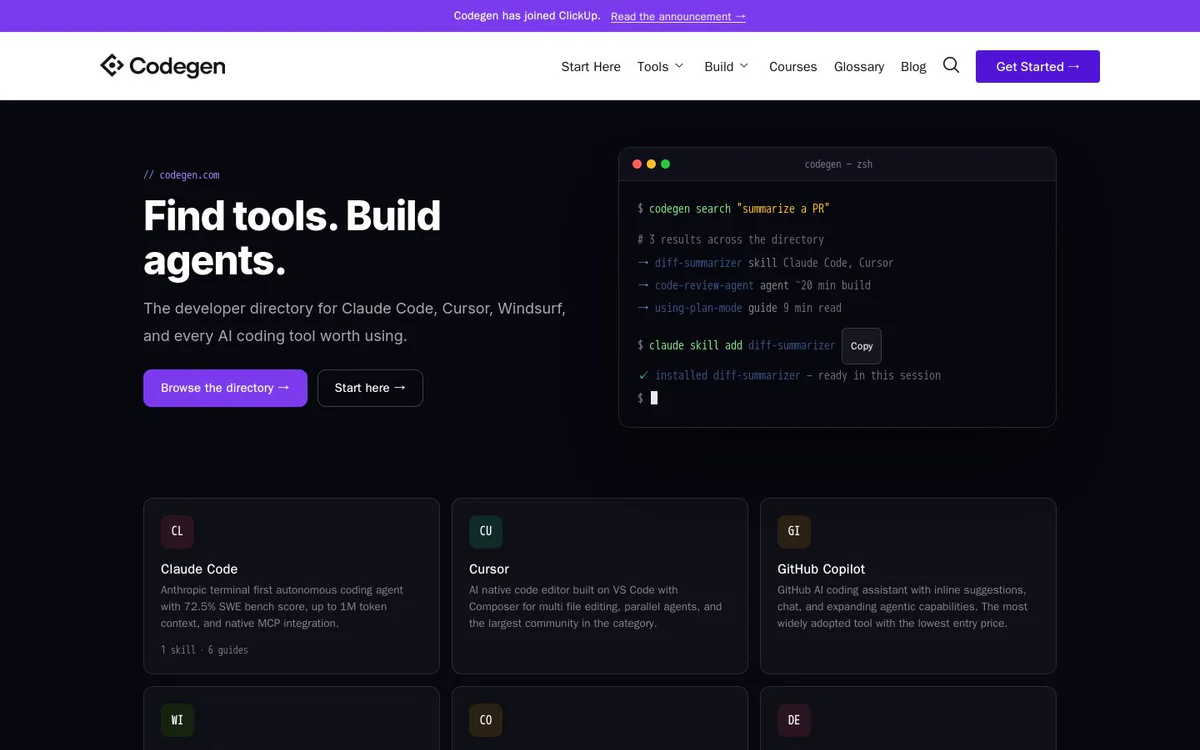The height and width of the screenshot is (750, 1200).
Task: Click the hero subtitle about developer directory
Action: coord(354,322)
